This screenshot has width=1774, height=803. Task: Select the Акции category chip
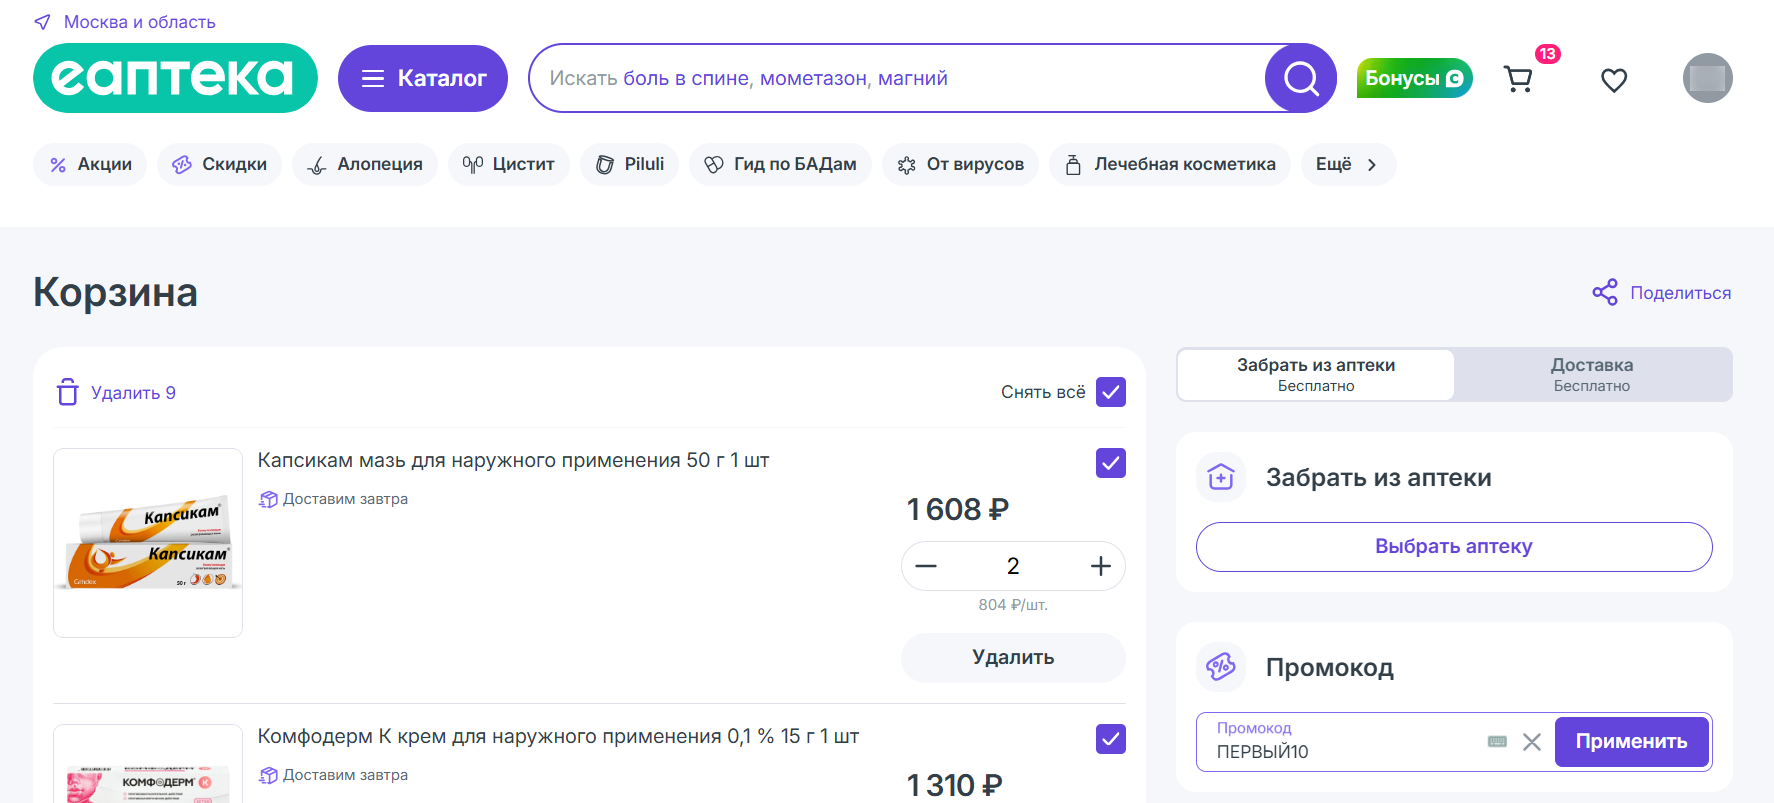[x=90, y=164]
